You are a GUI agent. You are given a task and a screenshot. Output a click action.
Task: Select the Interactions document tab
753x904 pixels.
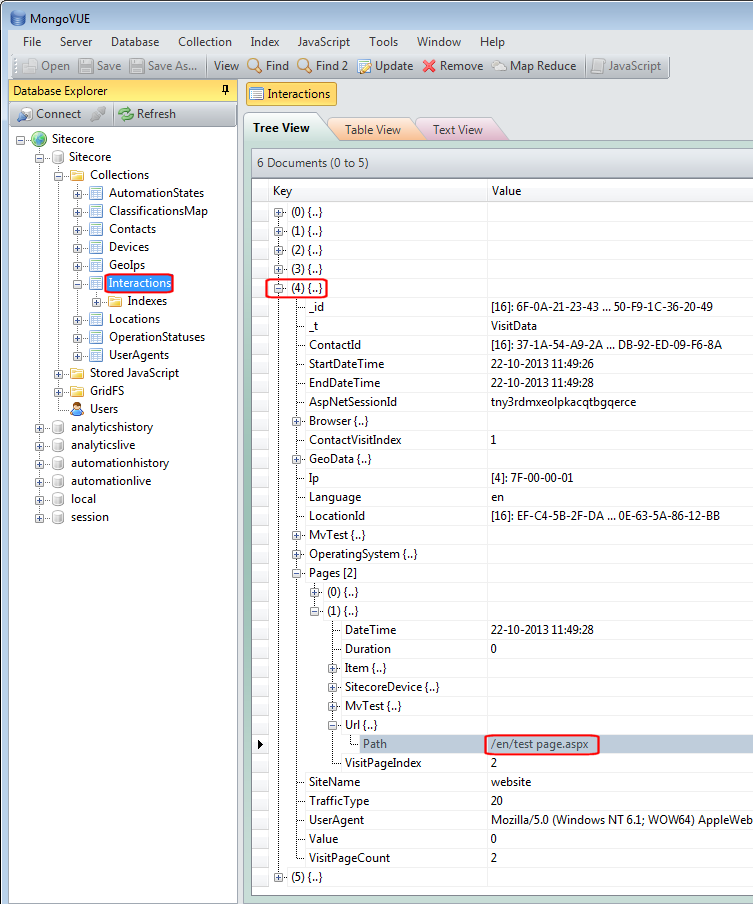[291, 94]
